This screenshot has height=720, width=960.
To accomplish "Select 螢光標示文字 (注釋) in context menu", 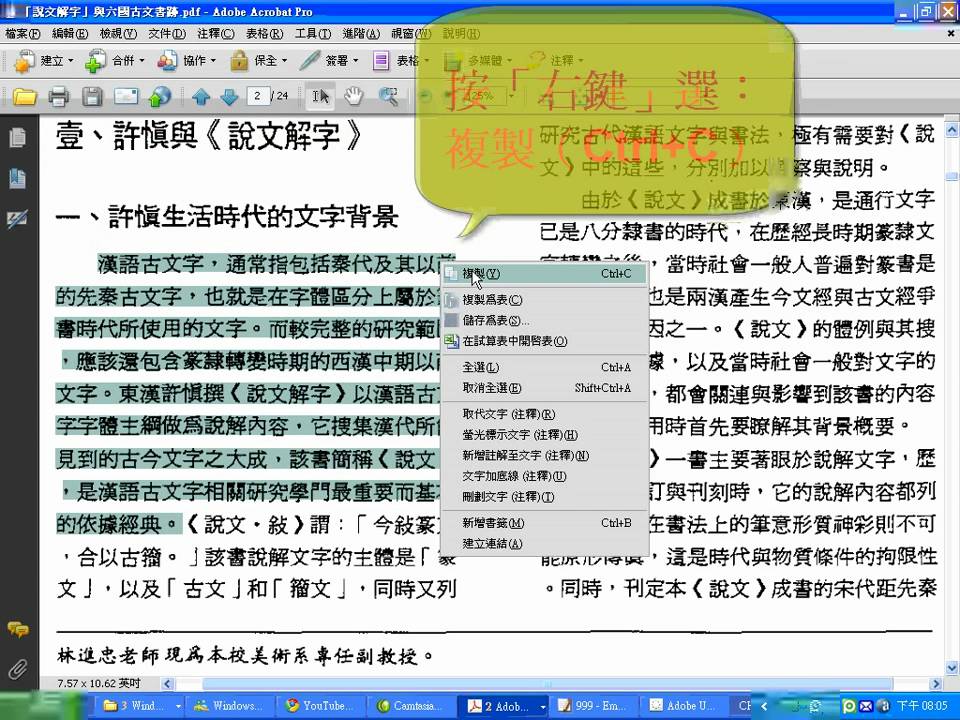I will (544, 435).
